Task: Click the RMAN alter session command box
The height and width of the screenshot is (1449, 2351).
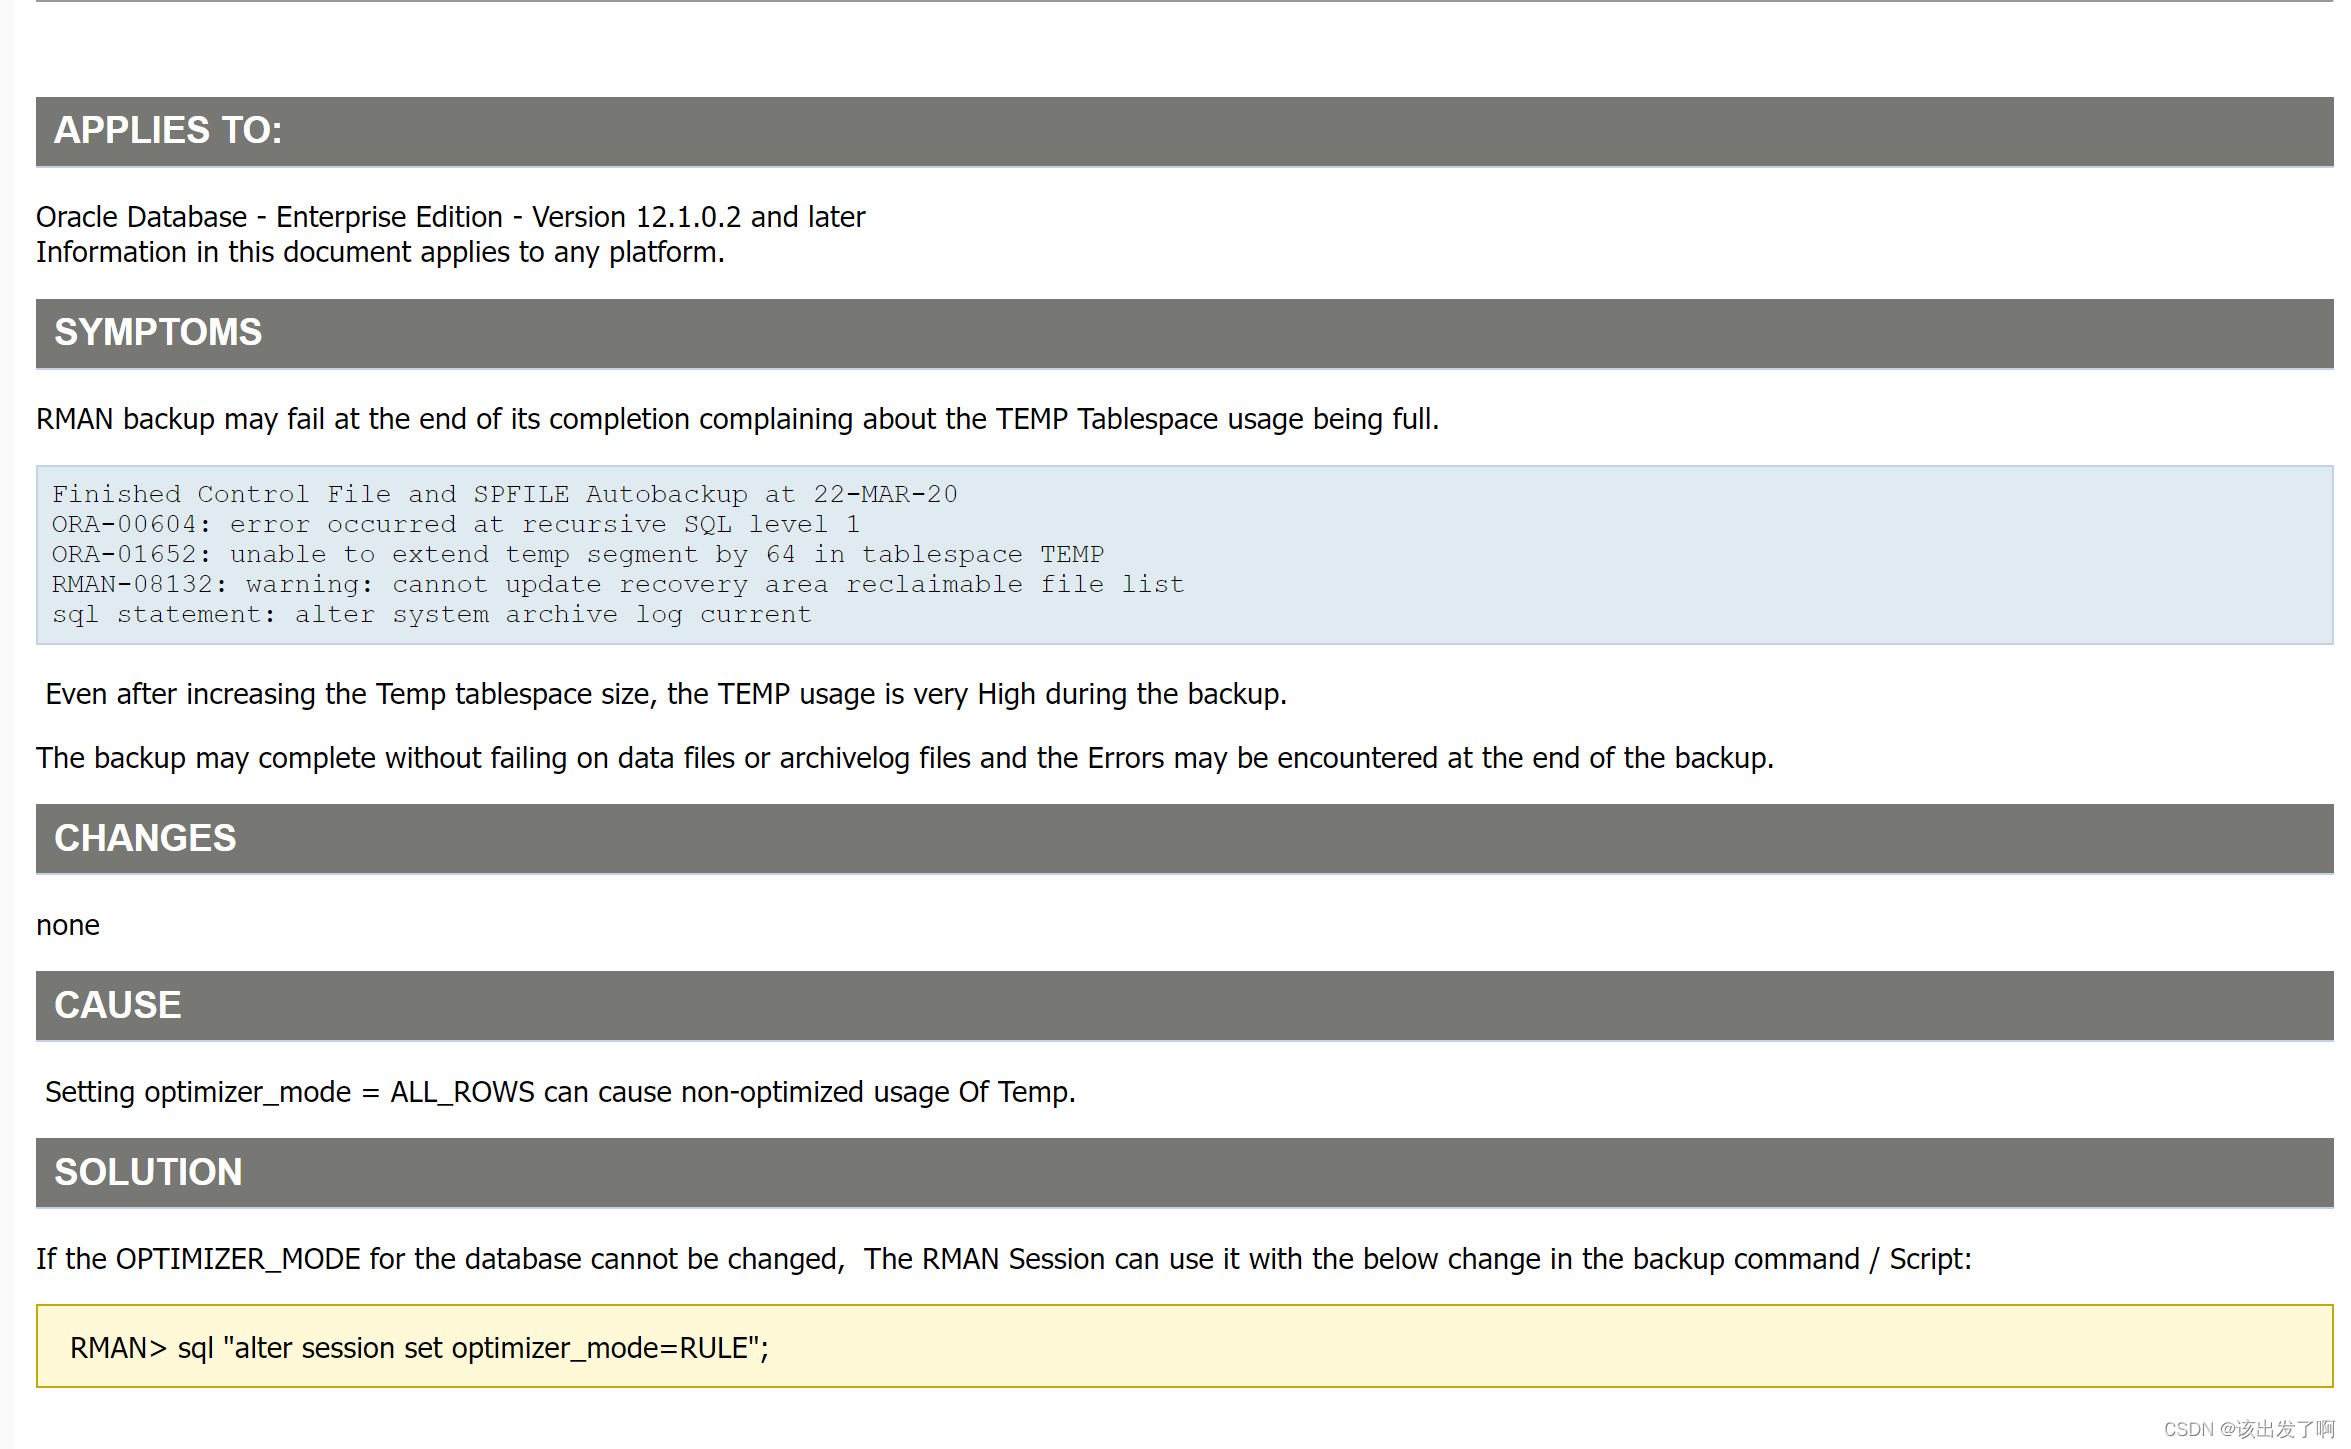Action: (1184, 1346)
